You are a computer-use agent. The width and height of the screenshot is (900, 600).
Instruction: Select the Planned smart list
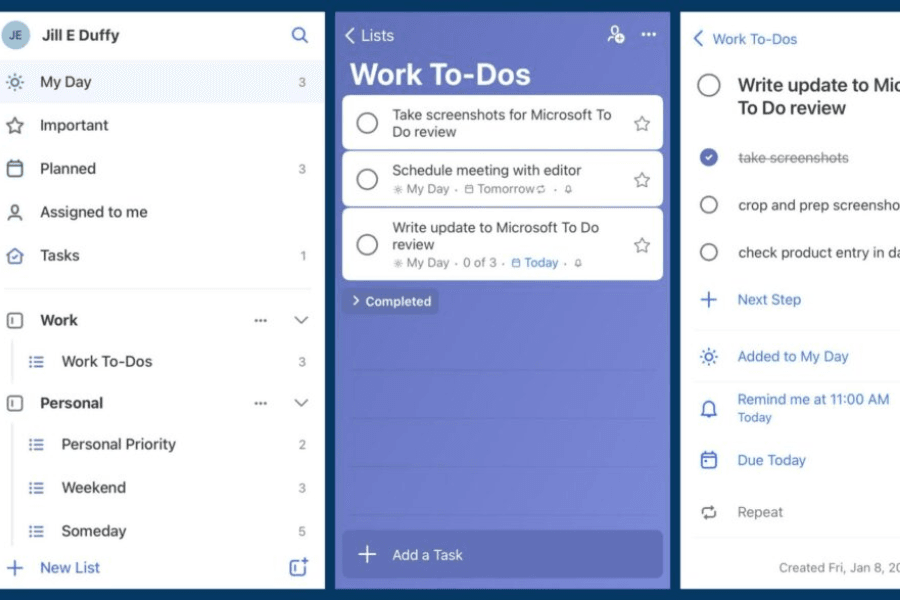coord(68,169)
